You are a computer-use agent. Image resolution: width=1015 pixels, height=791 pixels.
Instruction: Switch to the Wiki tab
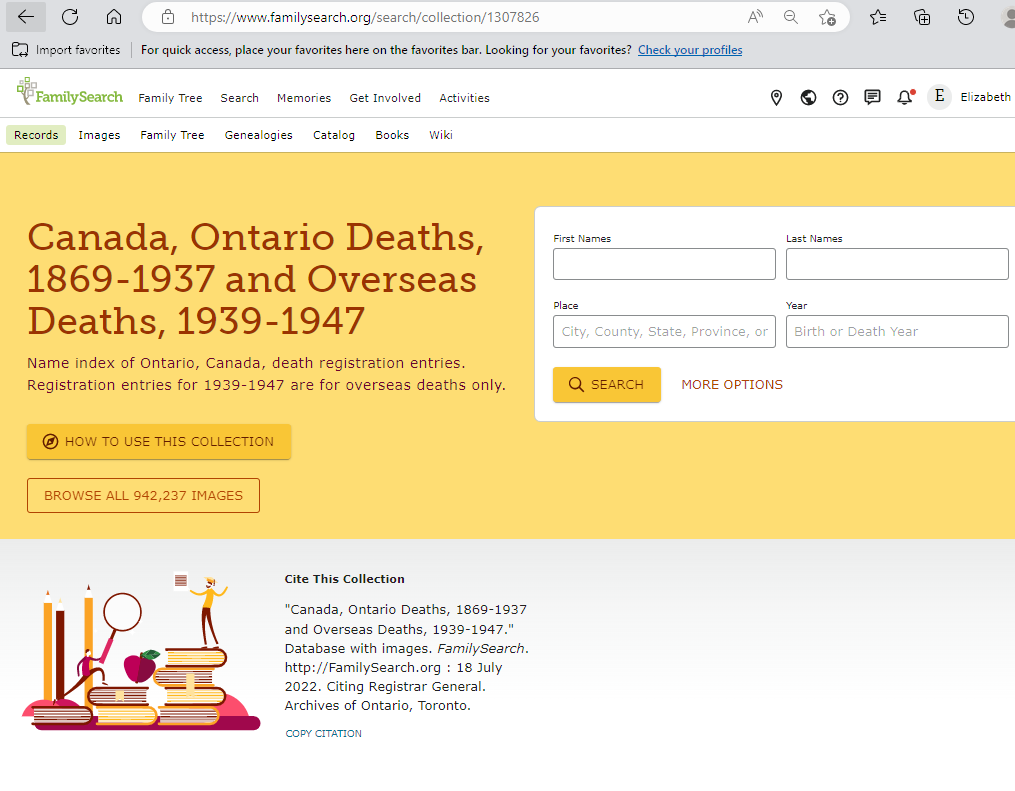pos(441,135)
